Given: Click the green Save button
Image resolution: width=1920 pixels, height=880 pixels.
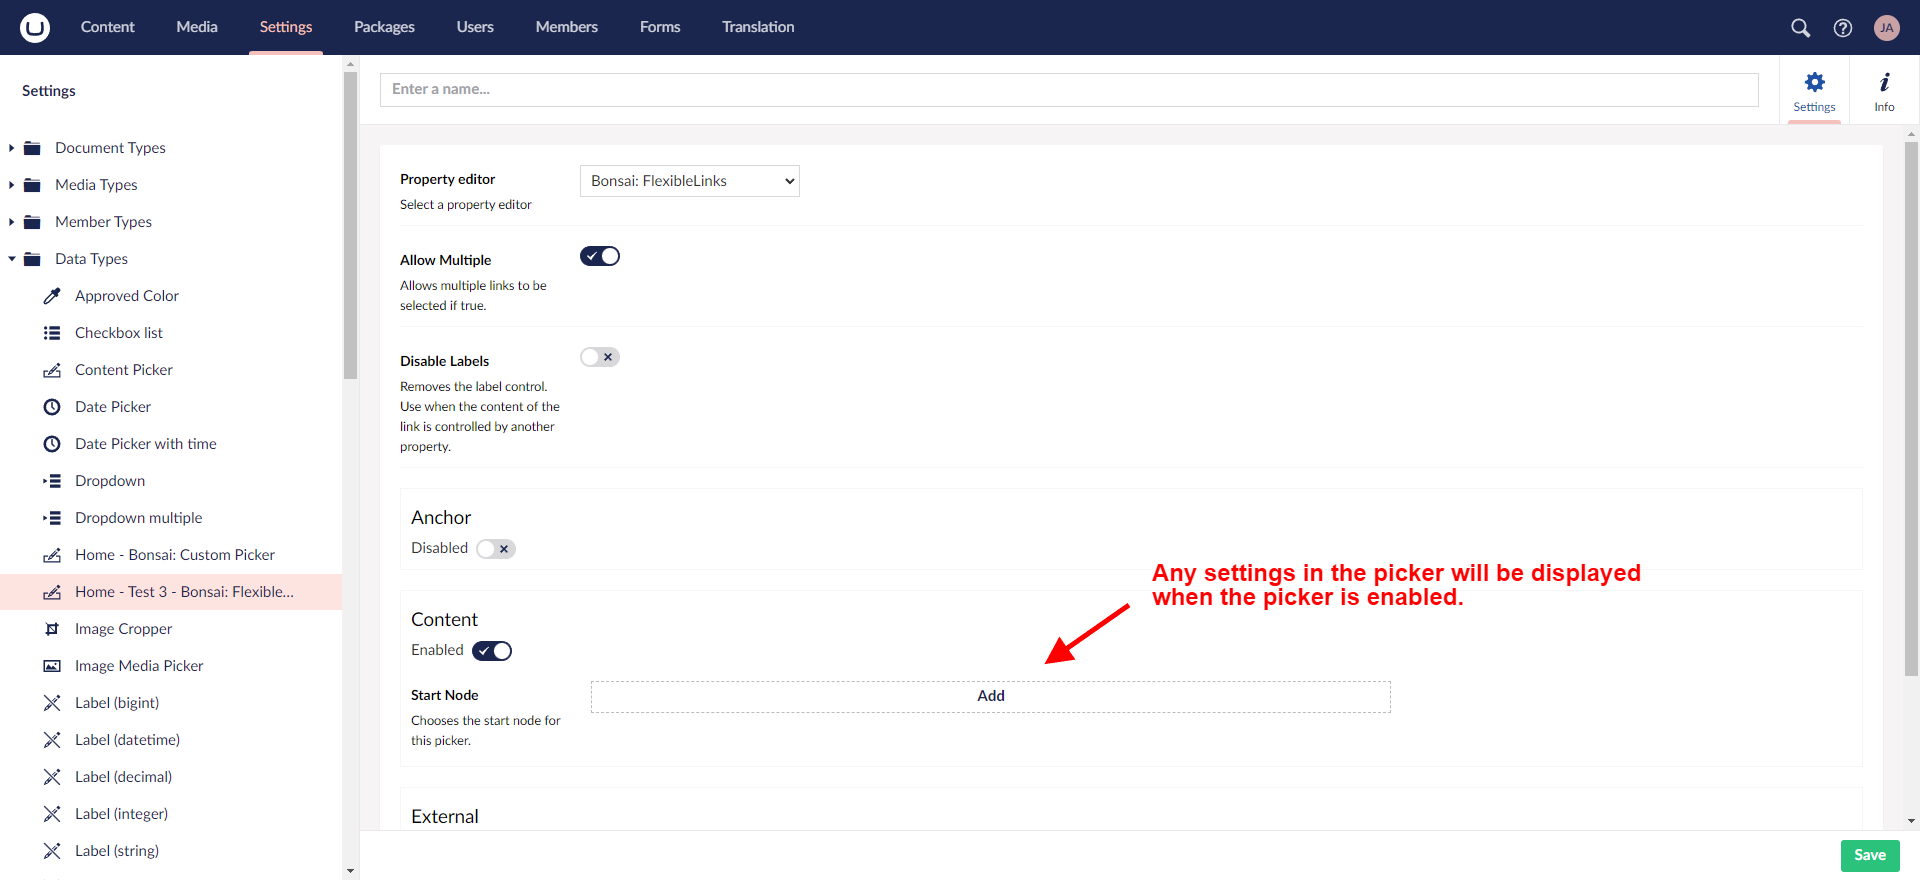Looking at the screenshot, I should tap(1869, 855).
